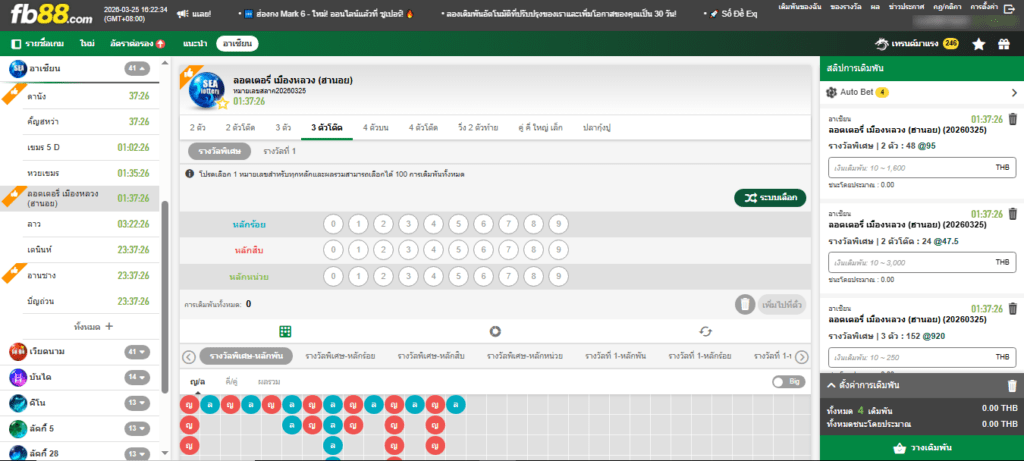Go to previous statistics tabs arrow
This screenshot has width=1024, height=461.
point(189,357)
